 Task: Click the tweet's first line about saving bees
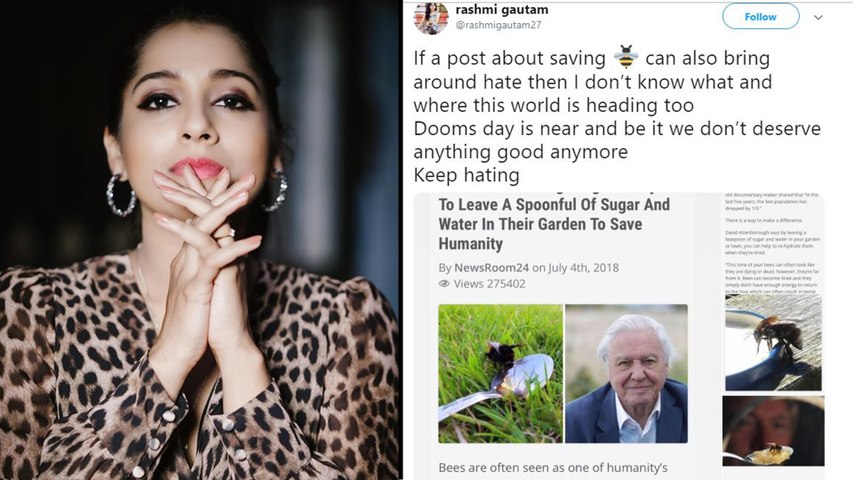point(591,58)
